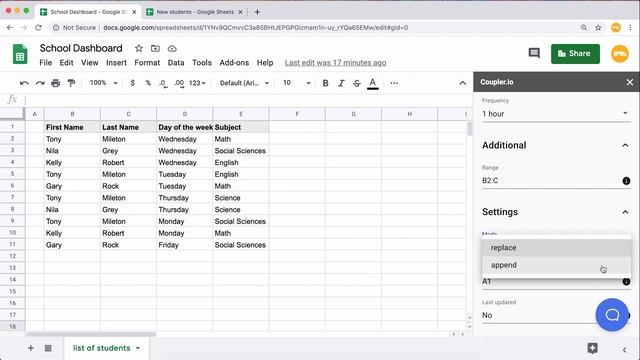Open the Google Sheets home icon
The width and height of the screenshot is (640, 360).
click(20, 54)
